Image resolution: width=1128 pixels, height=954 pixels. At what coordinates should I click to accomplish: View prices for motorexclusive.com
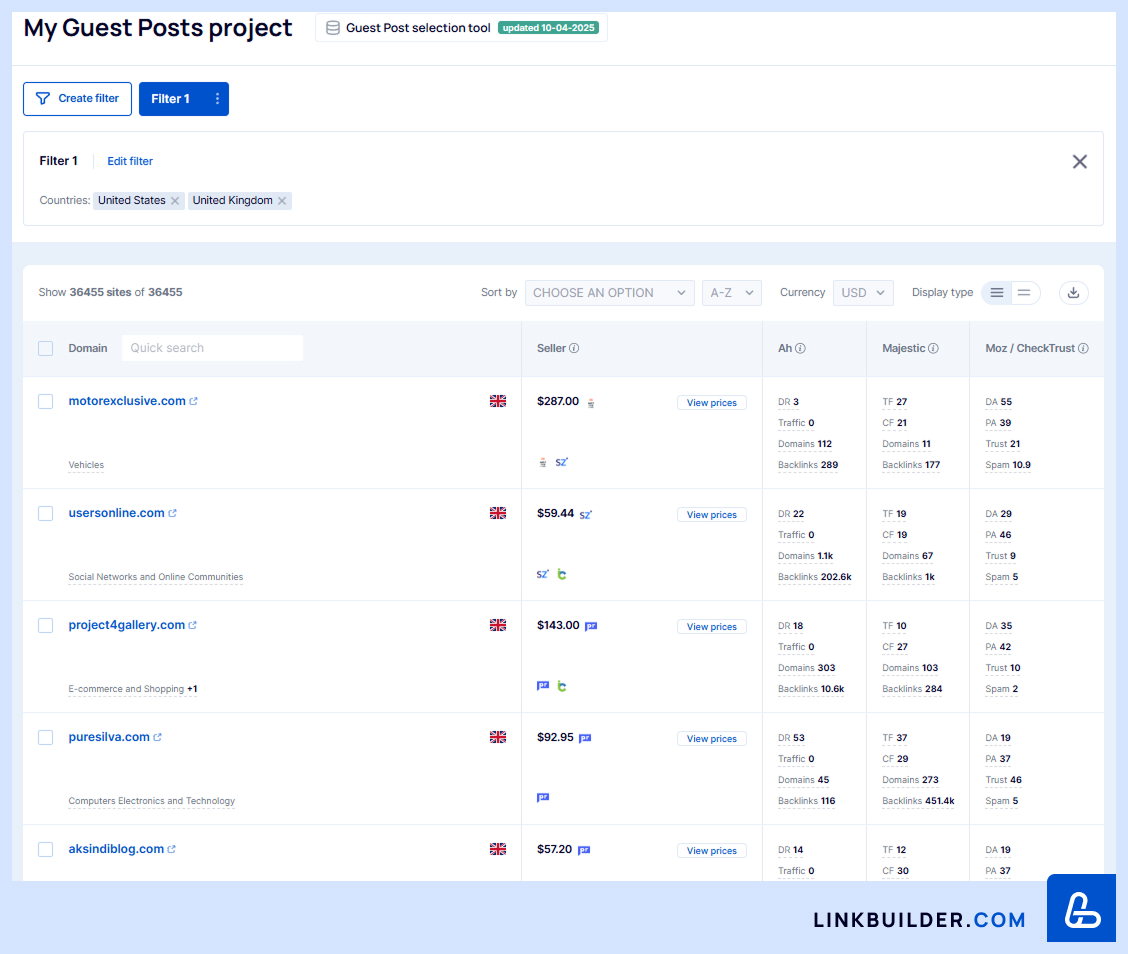point(711,403)
